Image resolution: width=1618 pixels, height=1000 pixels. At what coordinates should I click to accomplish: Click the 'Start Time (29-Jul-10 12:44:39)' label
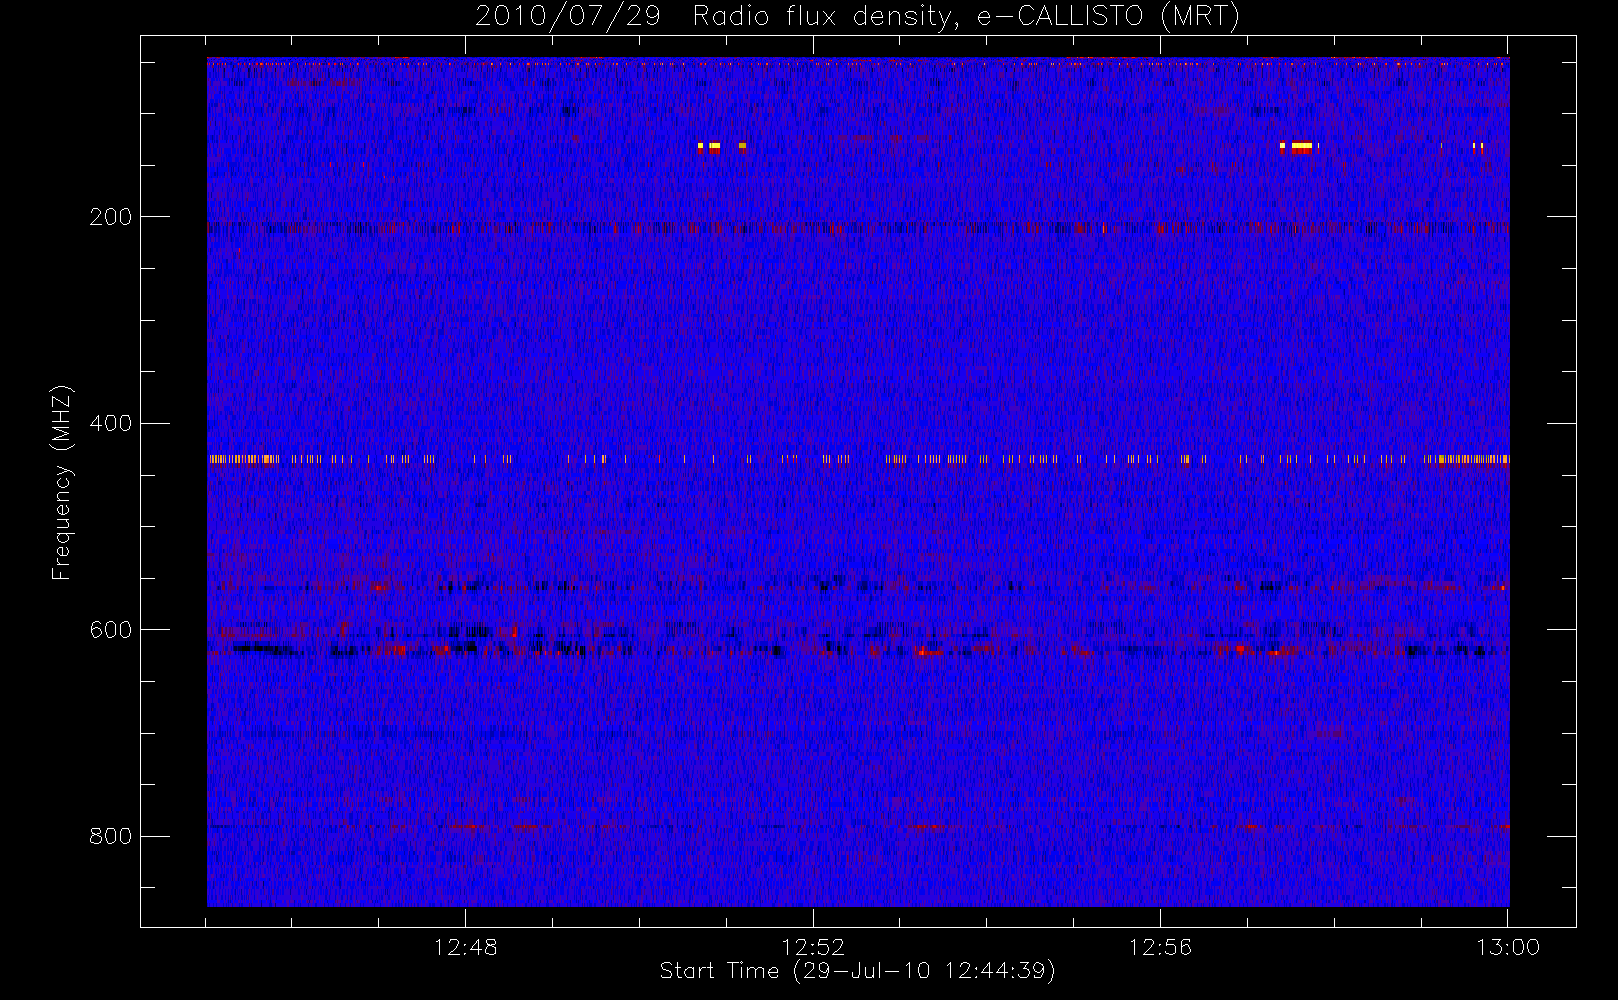(857, 971)
